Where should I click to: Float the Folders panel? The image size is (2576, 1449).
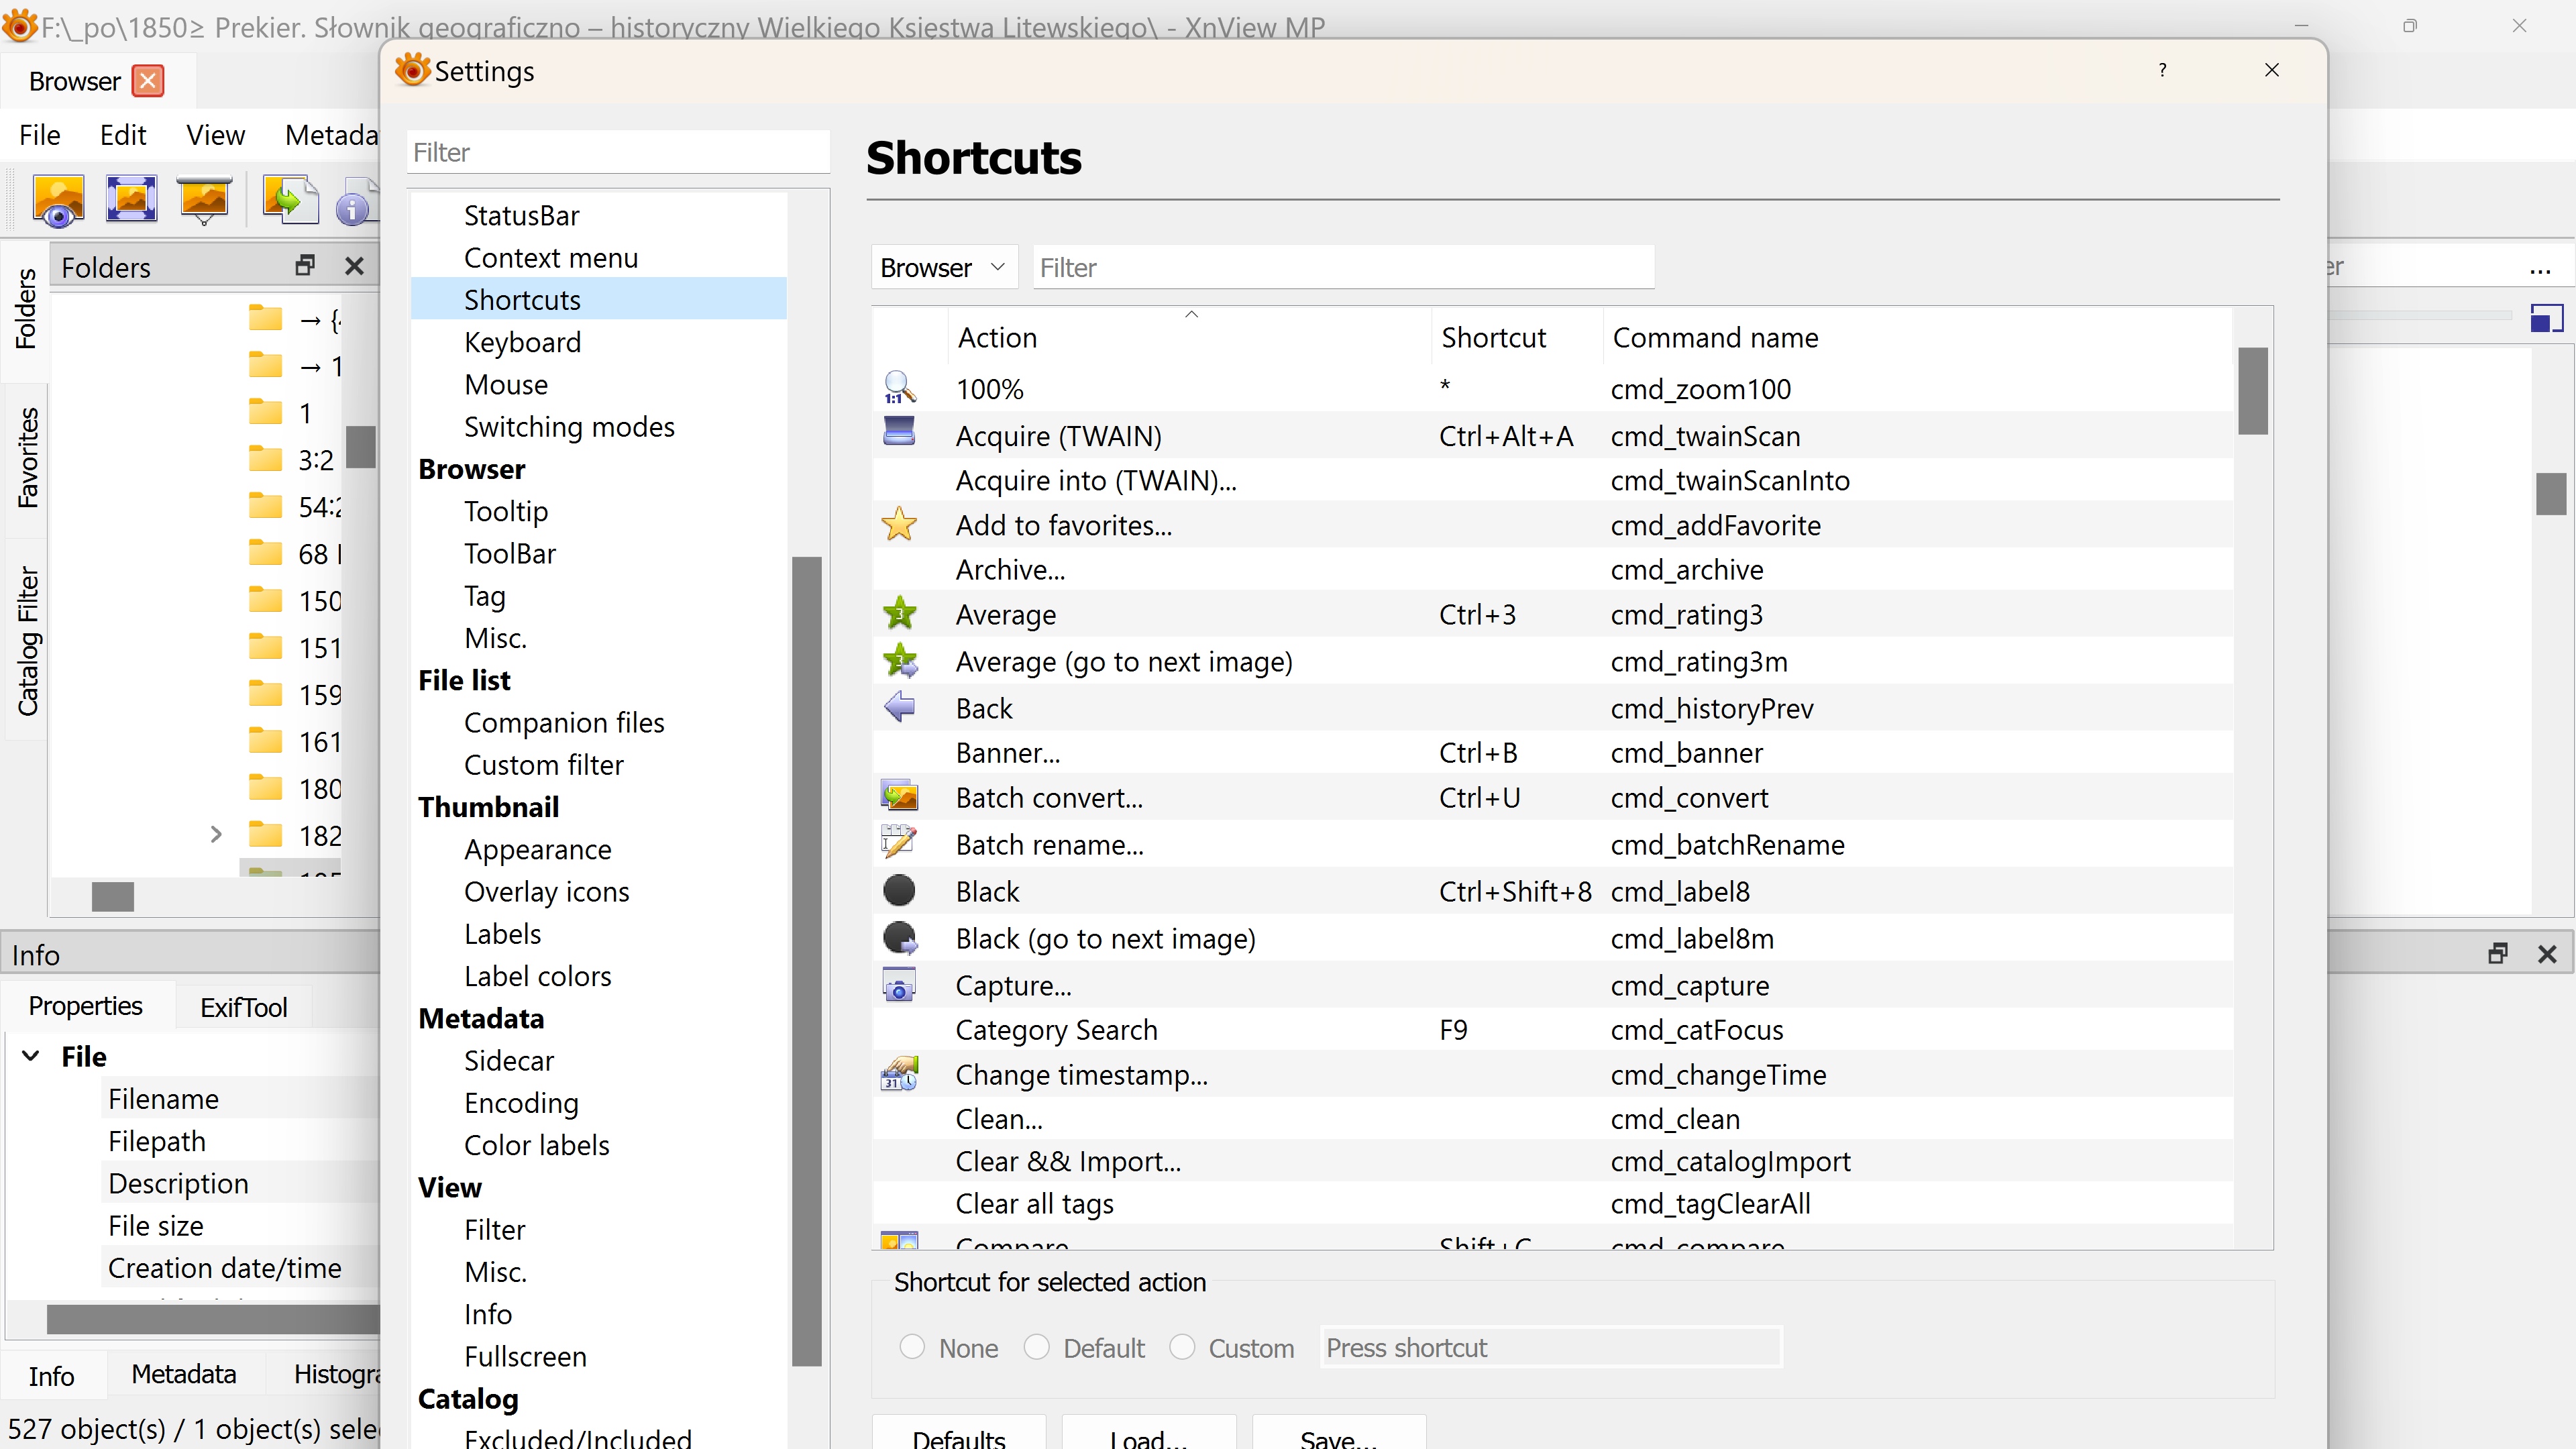305,265
